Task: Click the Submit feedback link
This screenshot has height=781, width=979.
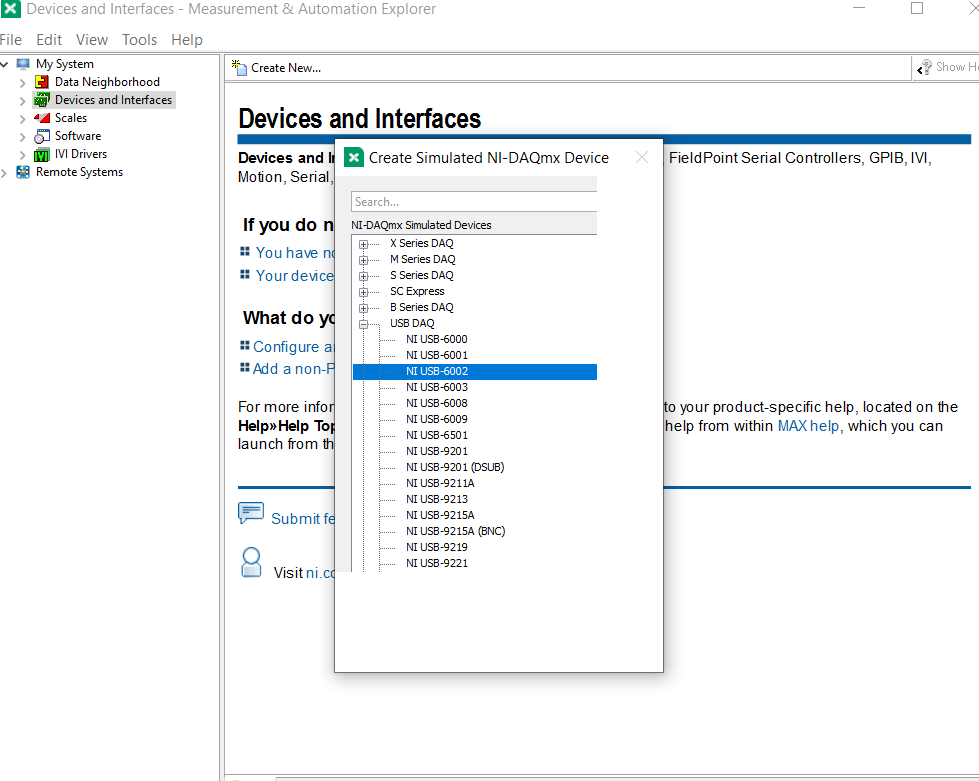Action: (303, 519)
